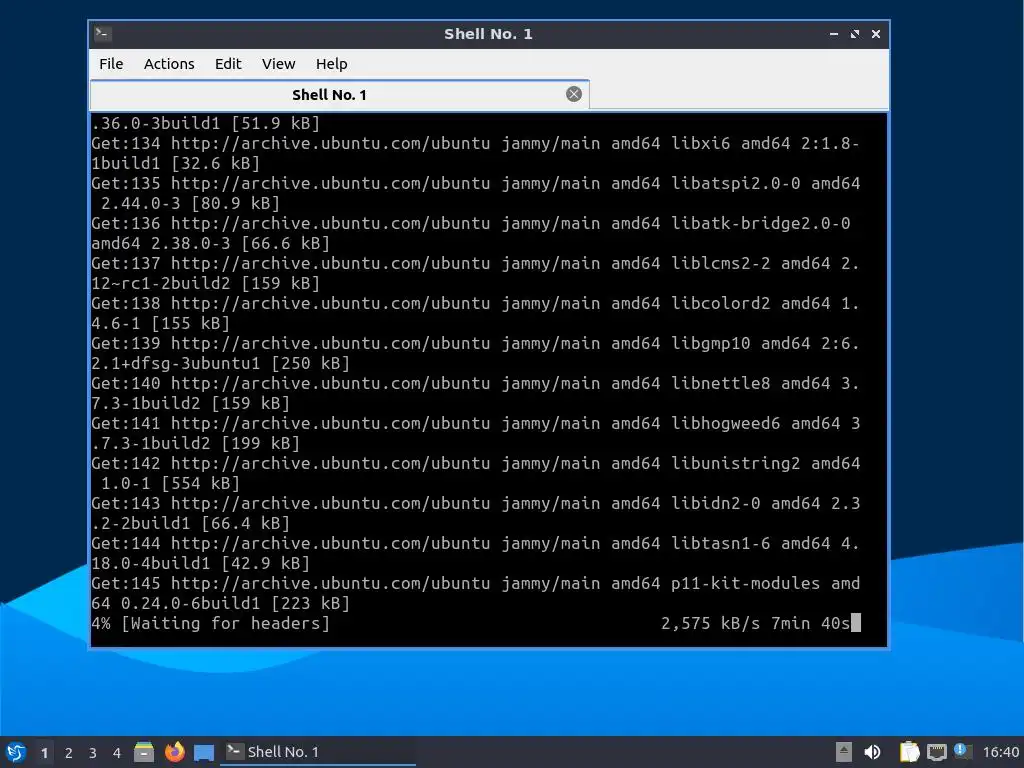
Task: Click the '2.44.0-3 [80.9 kB]' text
Action: pyautogui.click(x=191, y=203)
